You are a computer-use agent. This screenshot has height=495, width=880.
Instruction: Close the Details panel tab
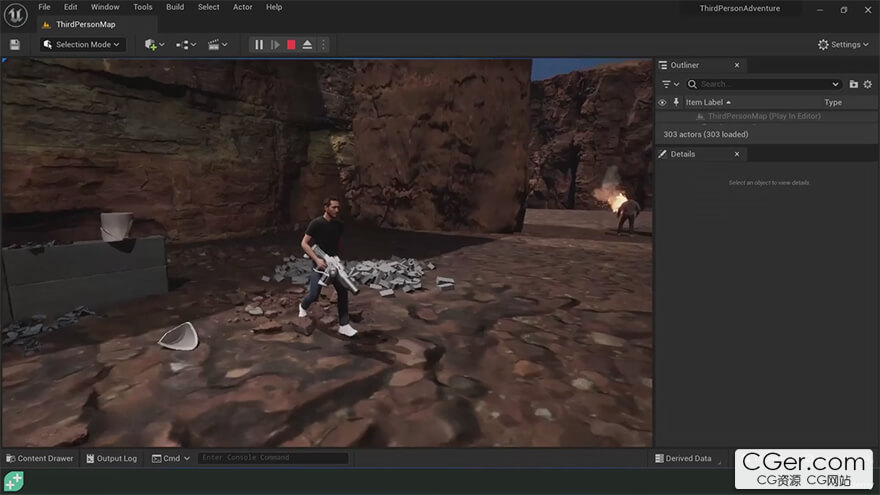pos(737,154)
